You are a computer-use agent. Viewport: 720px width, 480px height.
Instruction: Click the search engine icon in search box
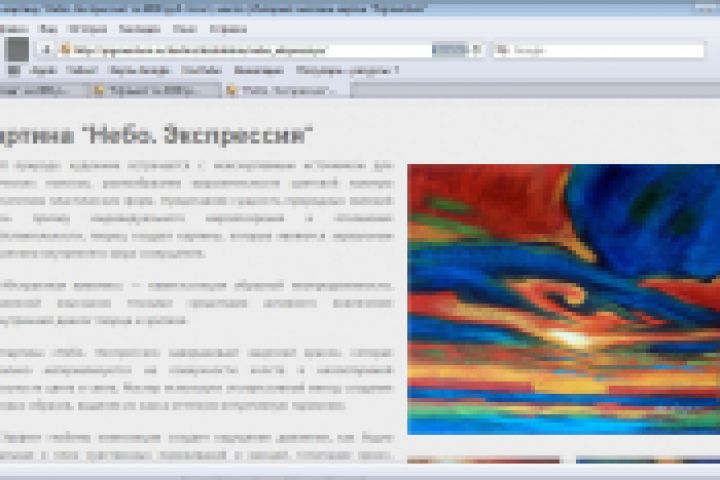502,50
